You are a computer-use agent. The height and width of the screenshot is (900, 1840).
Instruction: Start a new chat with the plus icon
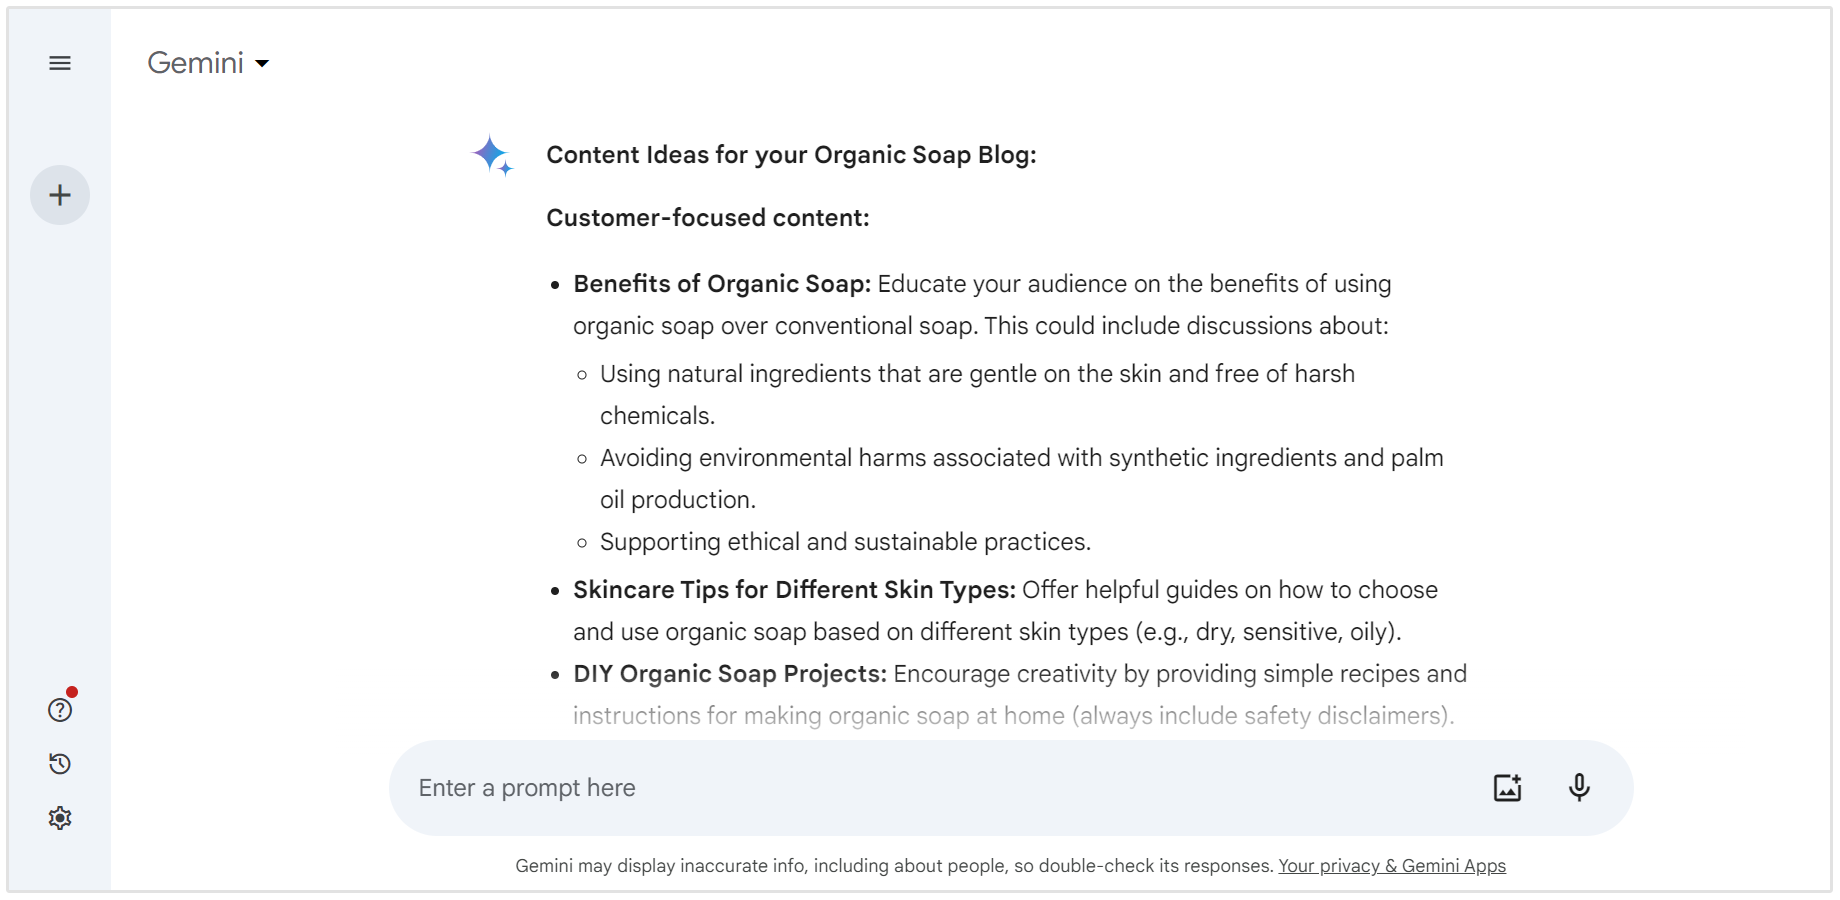tap(59, 195)
